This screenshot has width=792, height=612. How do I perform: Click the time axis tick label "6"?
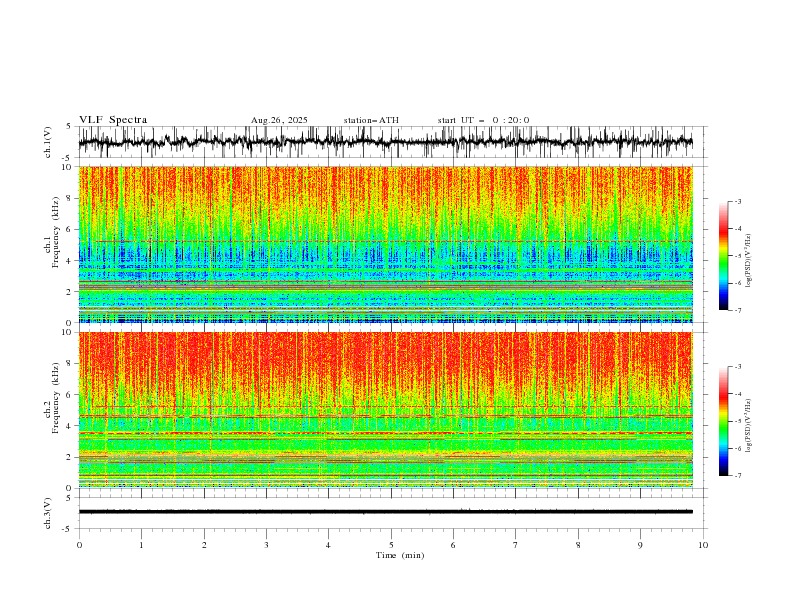click(x=453, y=545)
